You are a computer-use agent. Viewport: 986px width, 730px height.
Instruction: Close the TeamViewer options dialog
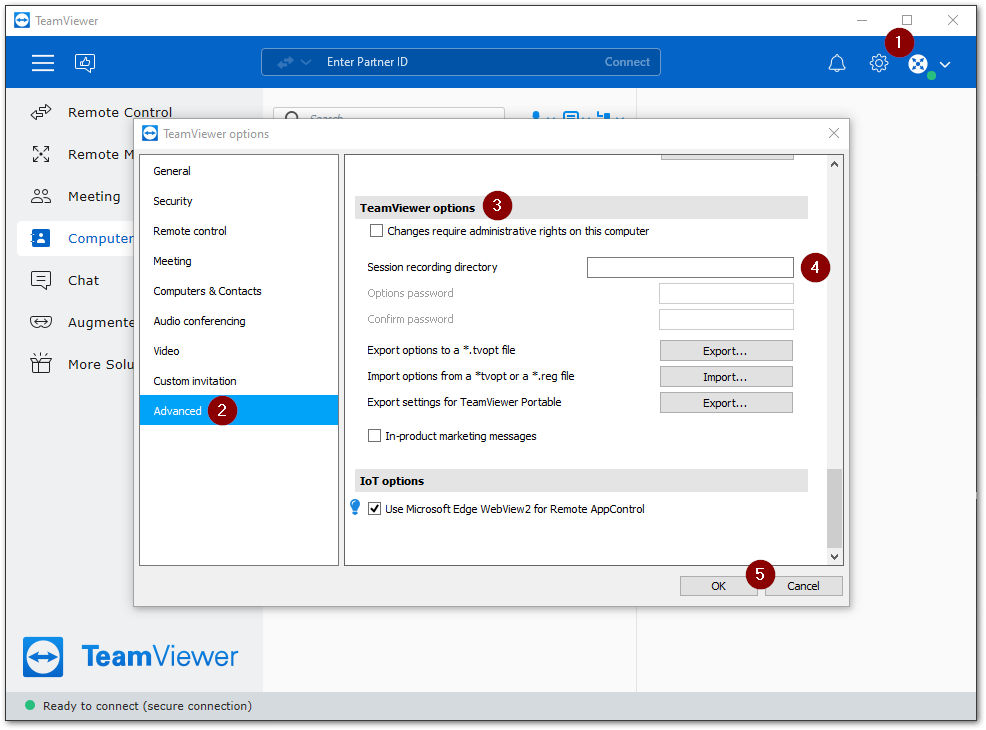pos(833,133)
